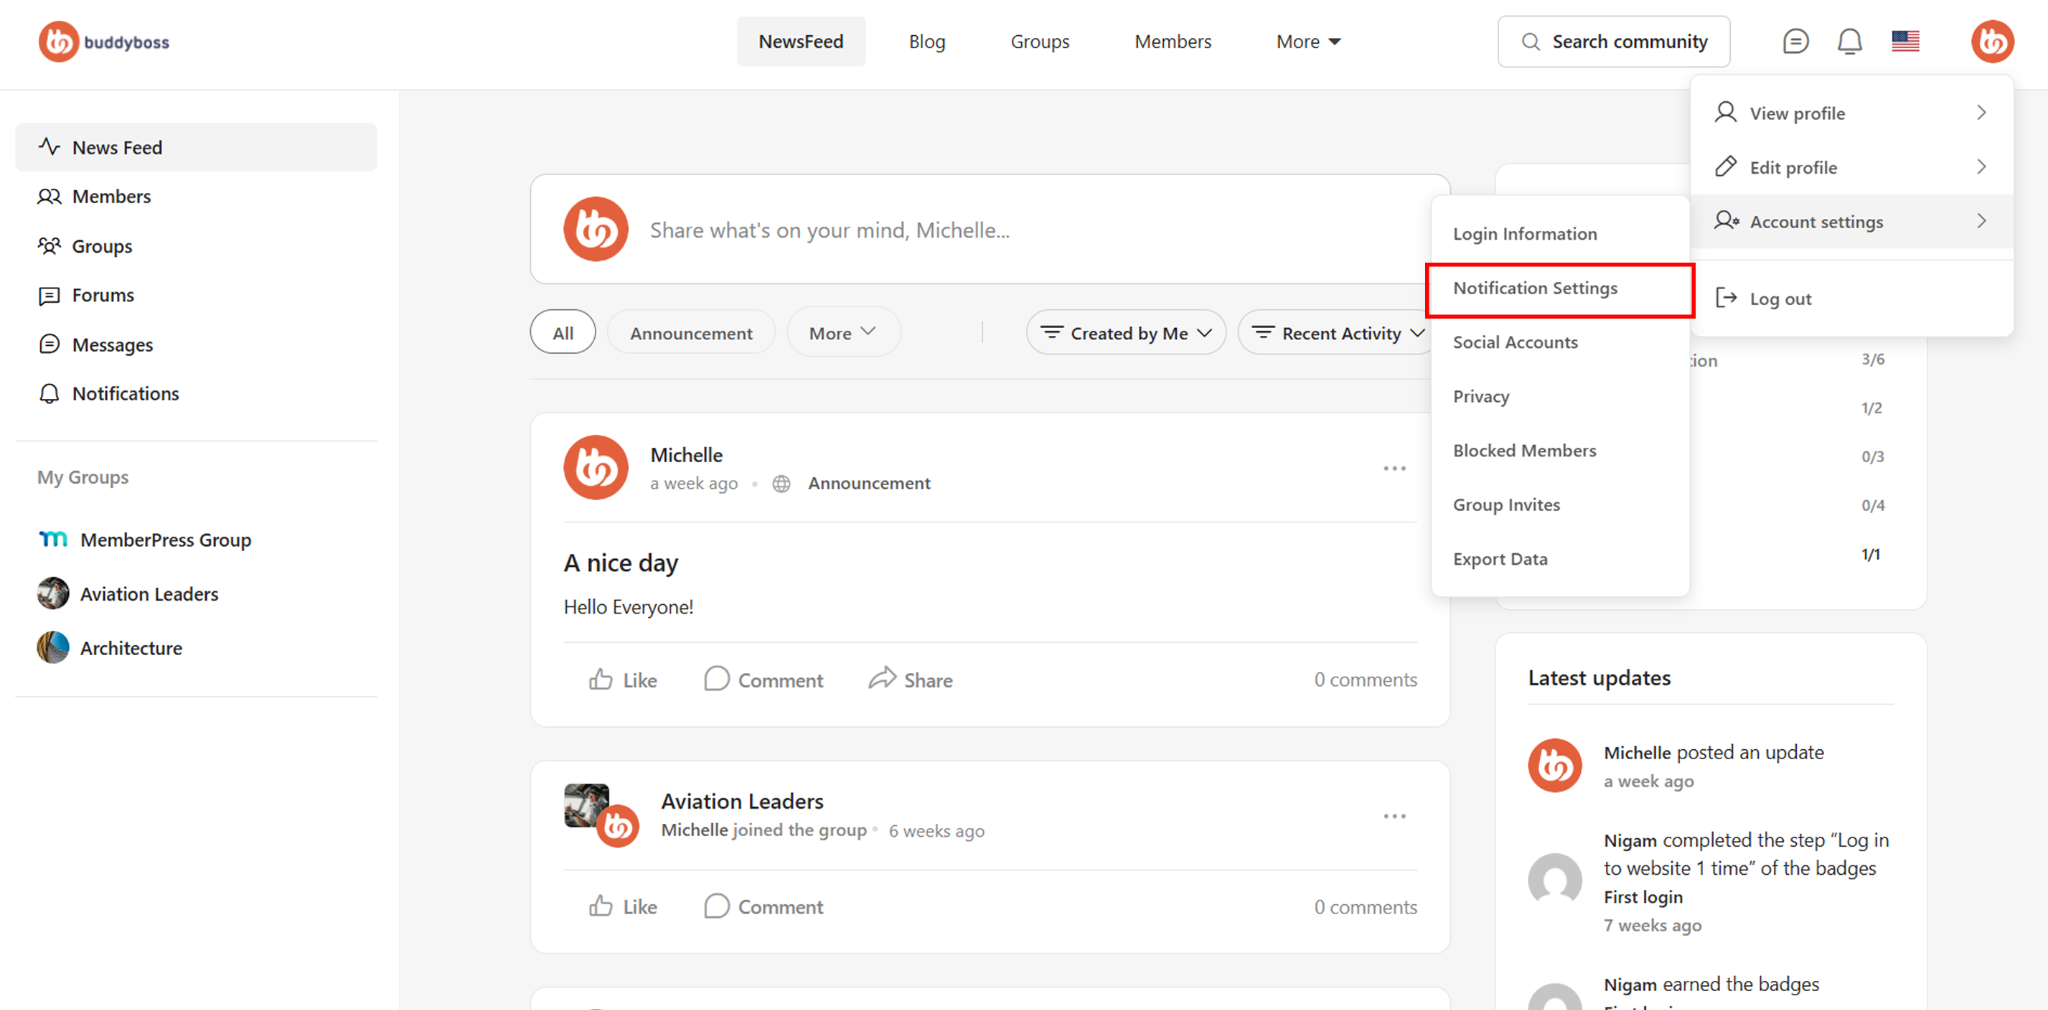Image resolution: width=2048 pixels, height=1010 pixels.
Task: Open the Recent Activity sort dropdown
Action: (1338, 333)
